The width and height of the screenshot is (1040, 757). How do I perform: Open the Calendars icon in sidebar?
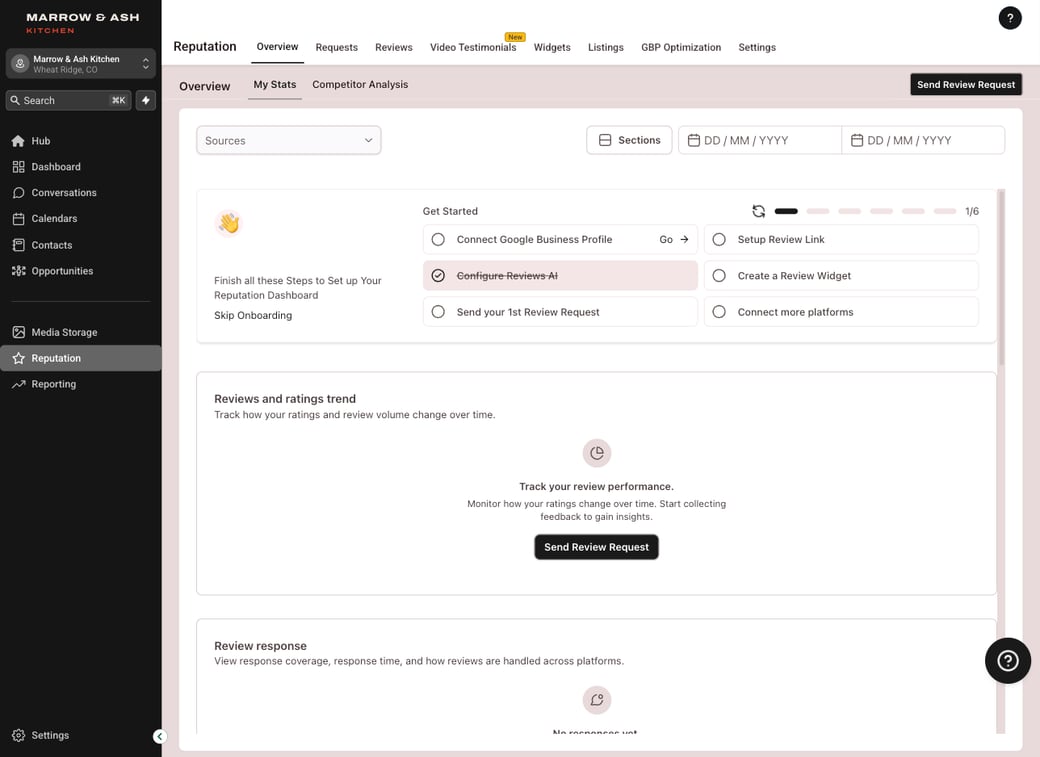18,218
